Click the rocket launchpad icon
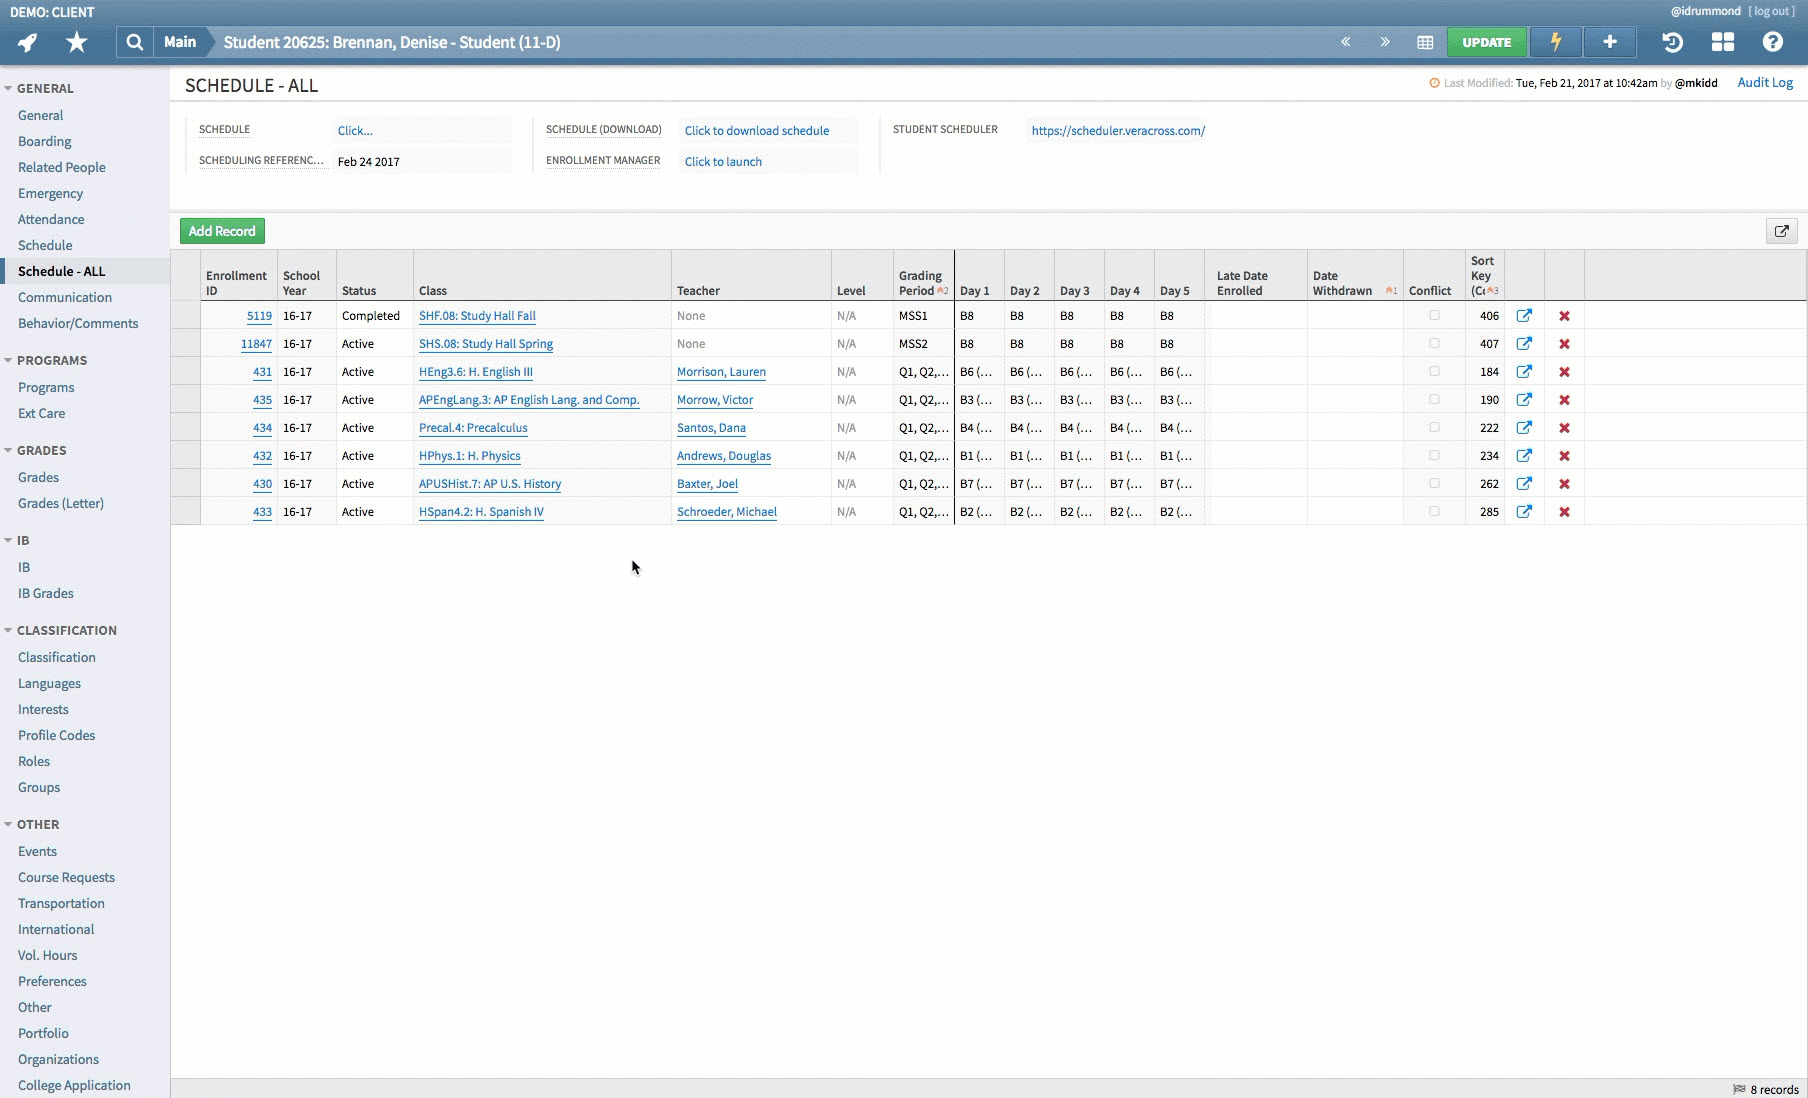Screen dimensions: 1808x1098 [x=28, y=42]
